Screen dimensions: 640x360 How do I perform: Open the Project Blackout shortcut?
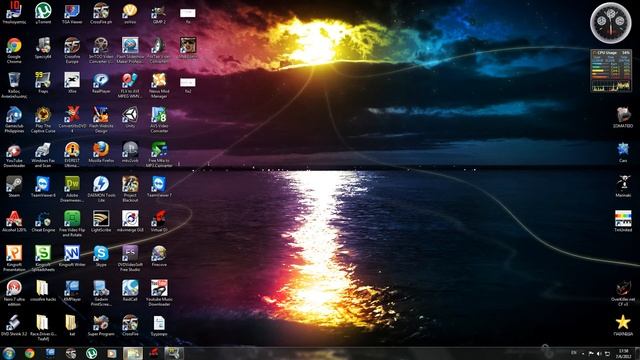coord(130,189)
